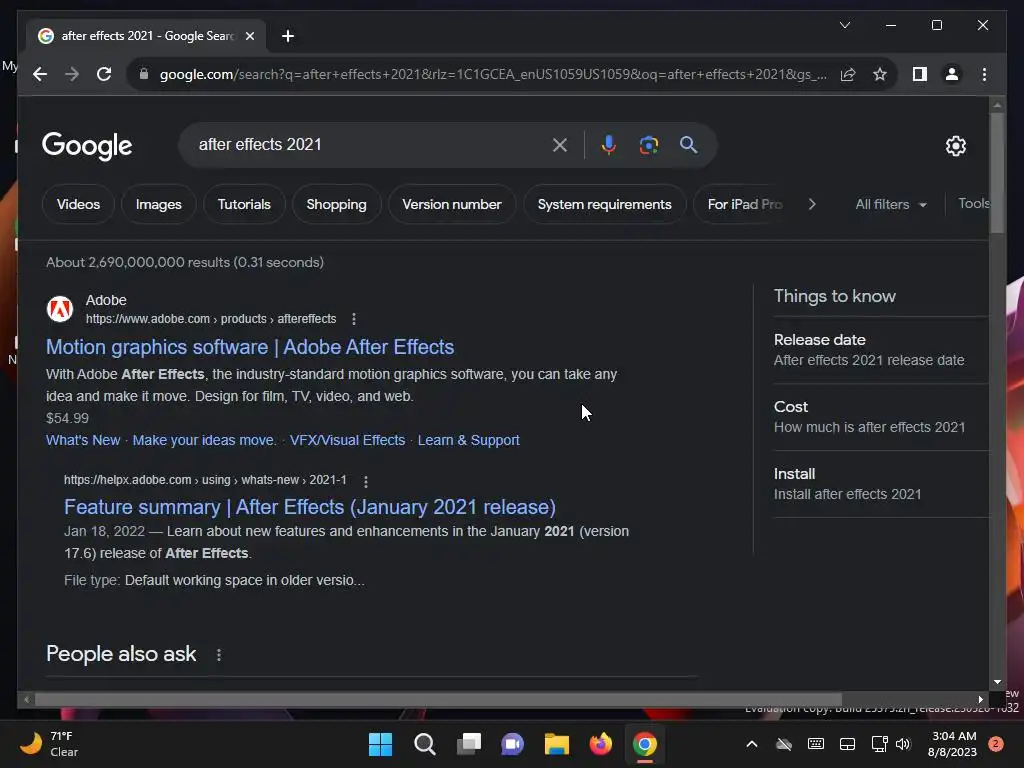Open Adobe result favicon
1024x768 pixels.
(60, 309)
